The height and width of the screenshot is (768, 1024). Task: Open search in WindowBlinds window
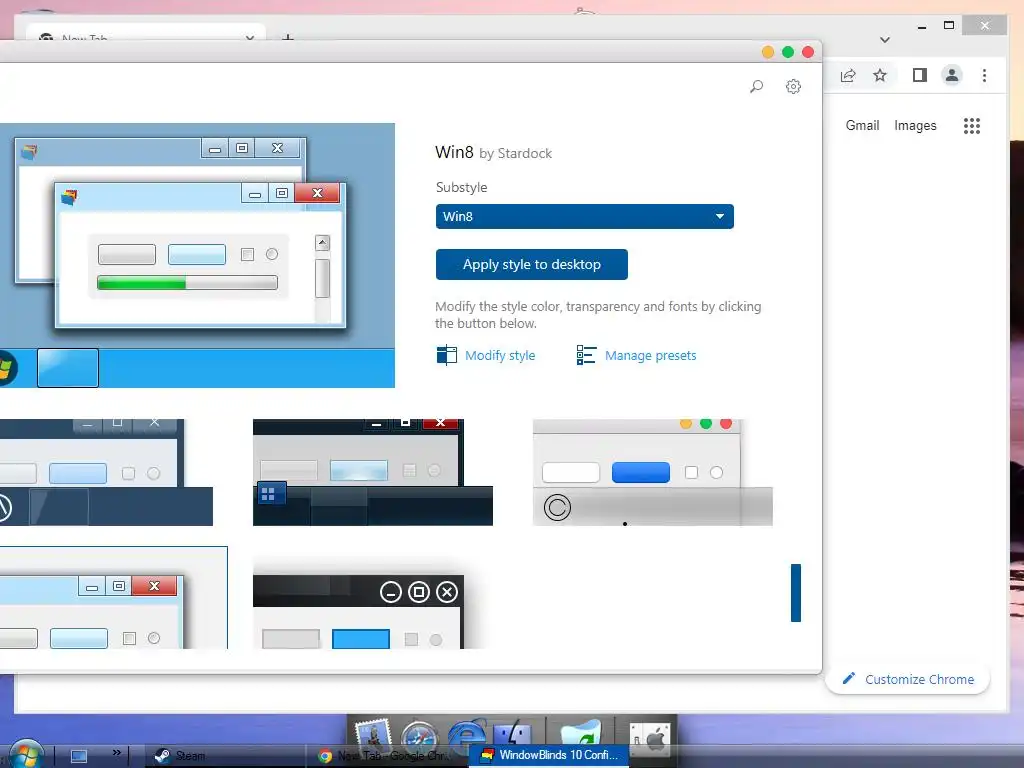pos(756,86)
